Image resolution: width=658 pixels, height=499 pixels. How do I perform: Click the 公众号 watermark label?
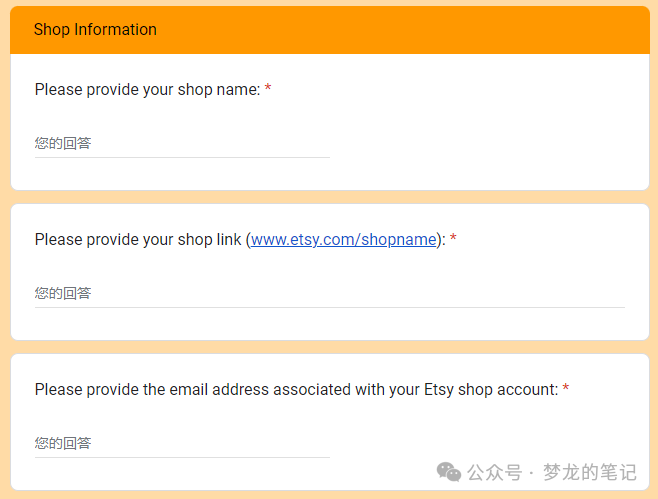click(495, 473)
